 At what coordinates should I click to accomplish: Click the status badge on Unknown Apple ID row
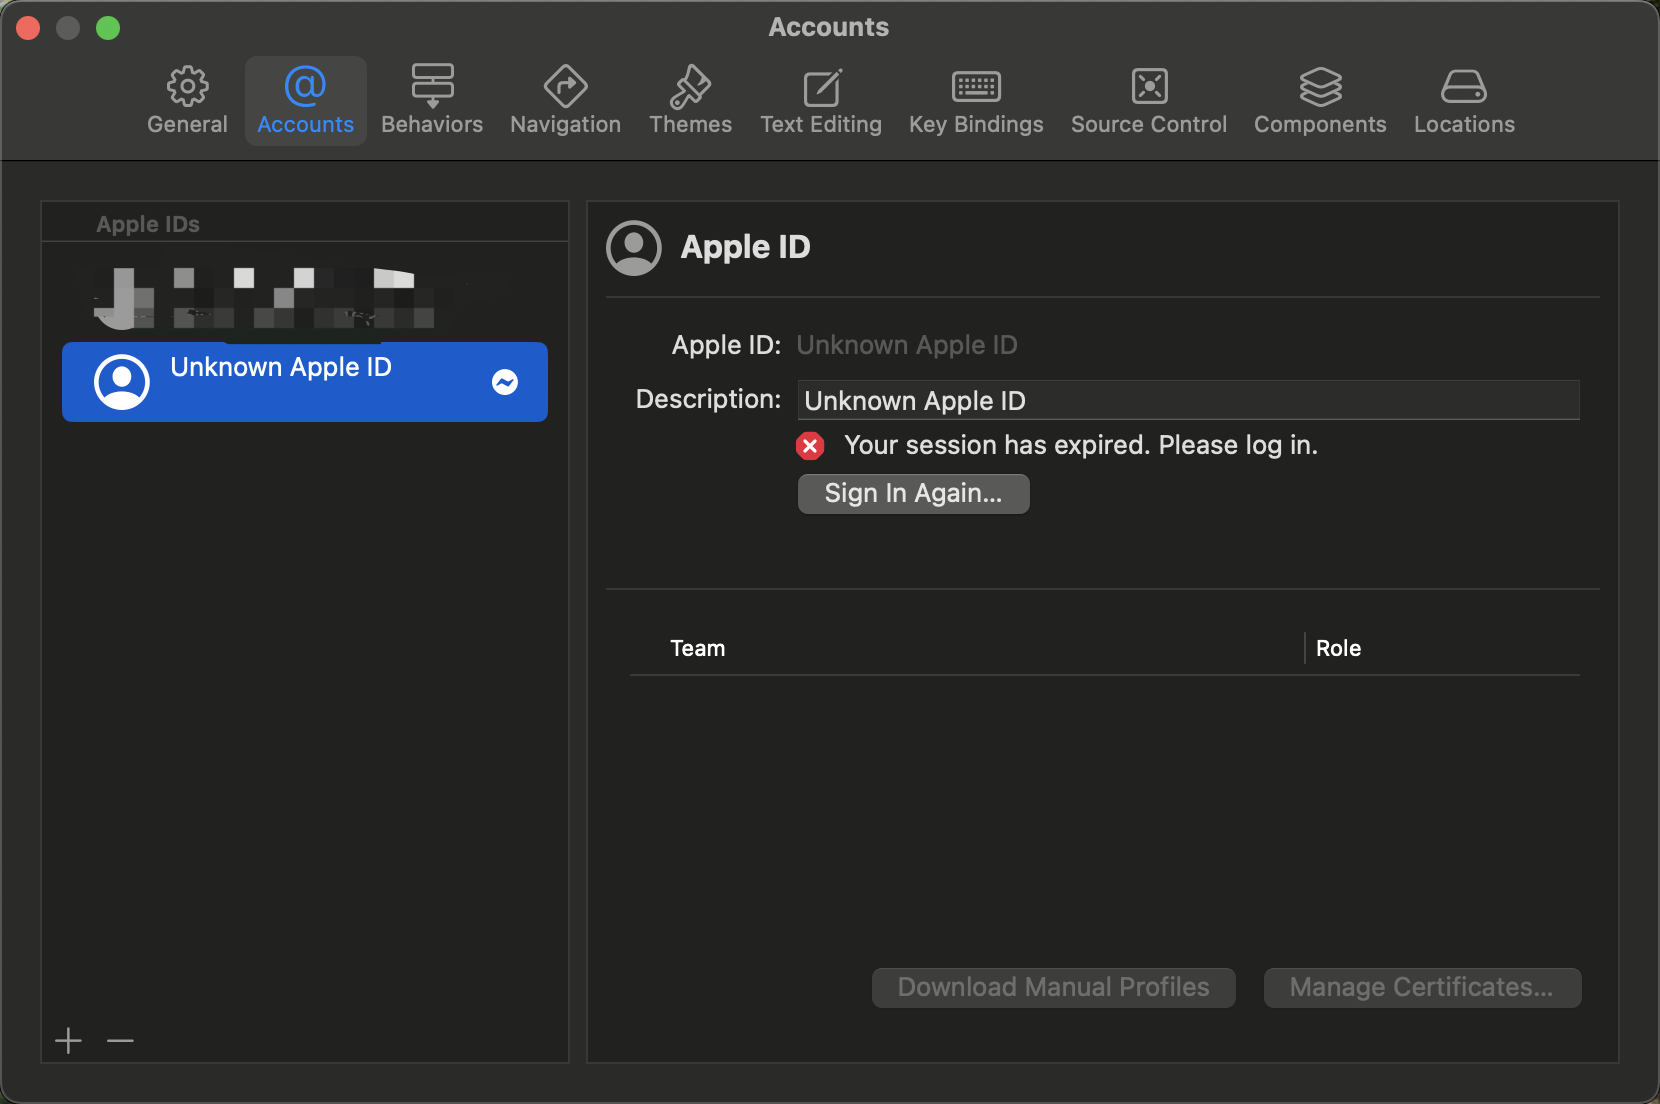pos(505,382)
